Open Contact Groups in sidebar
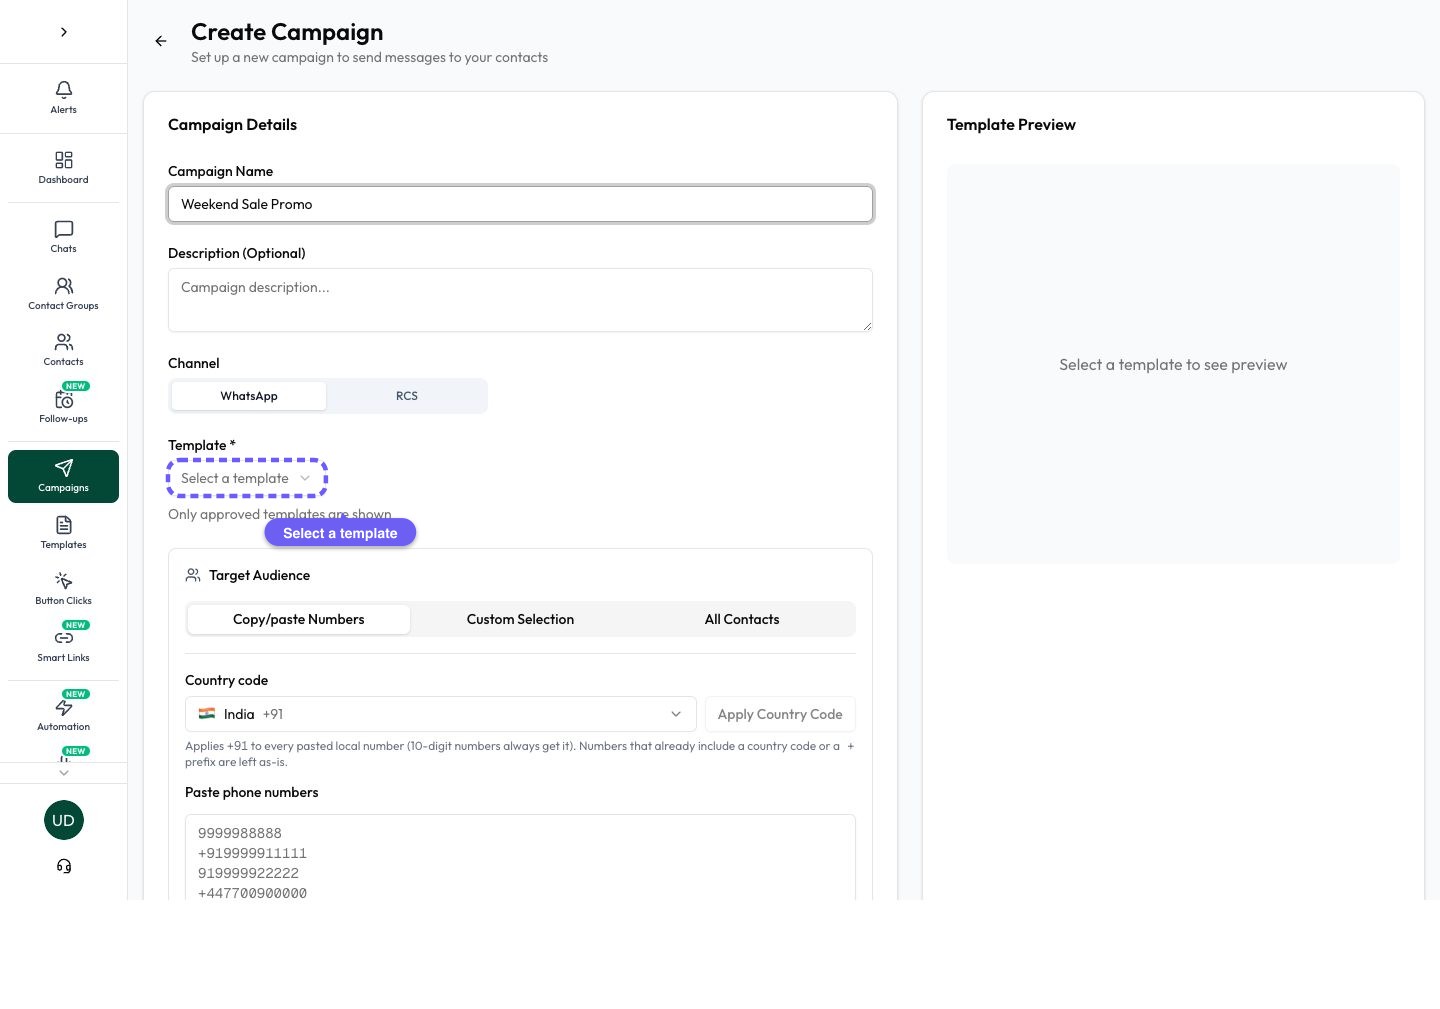Viewport: 1440px width, 1009px height. [63, 293]
